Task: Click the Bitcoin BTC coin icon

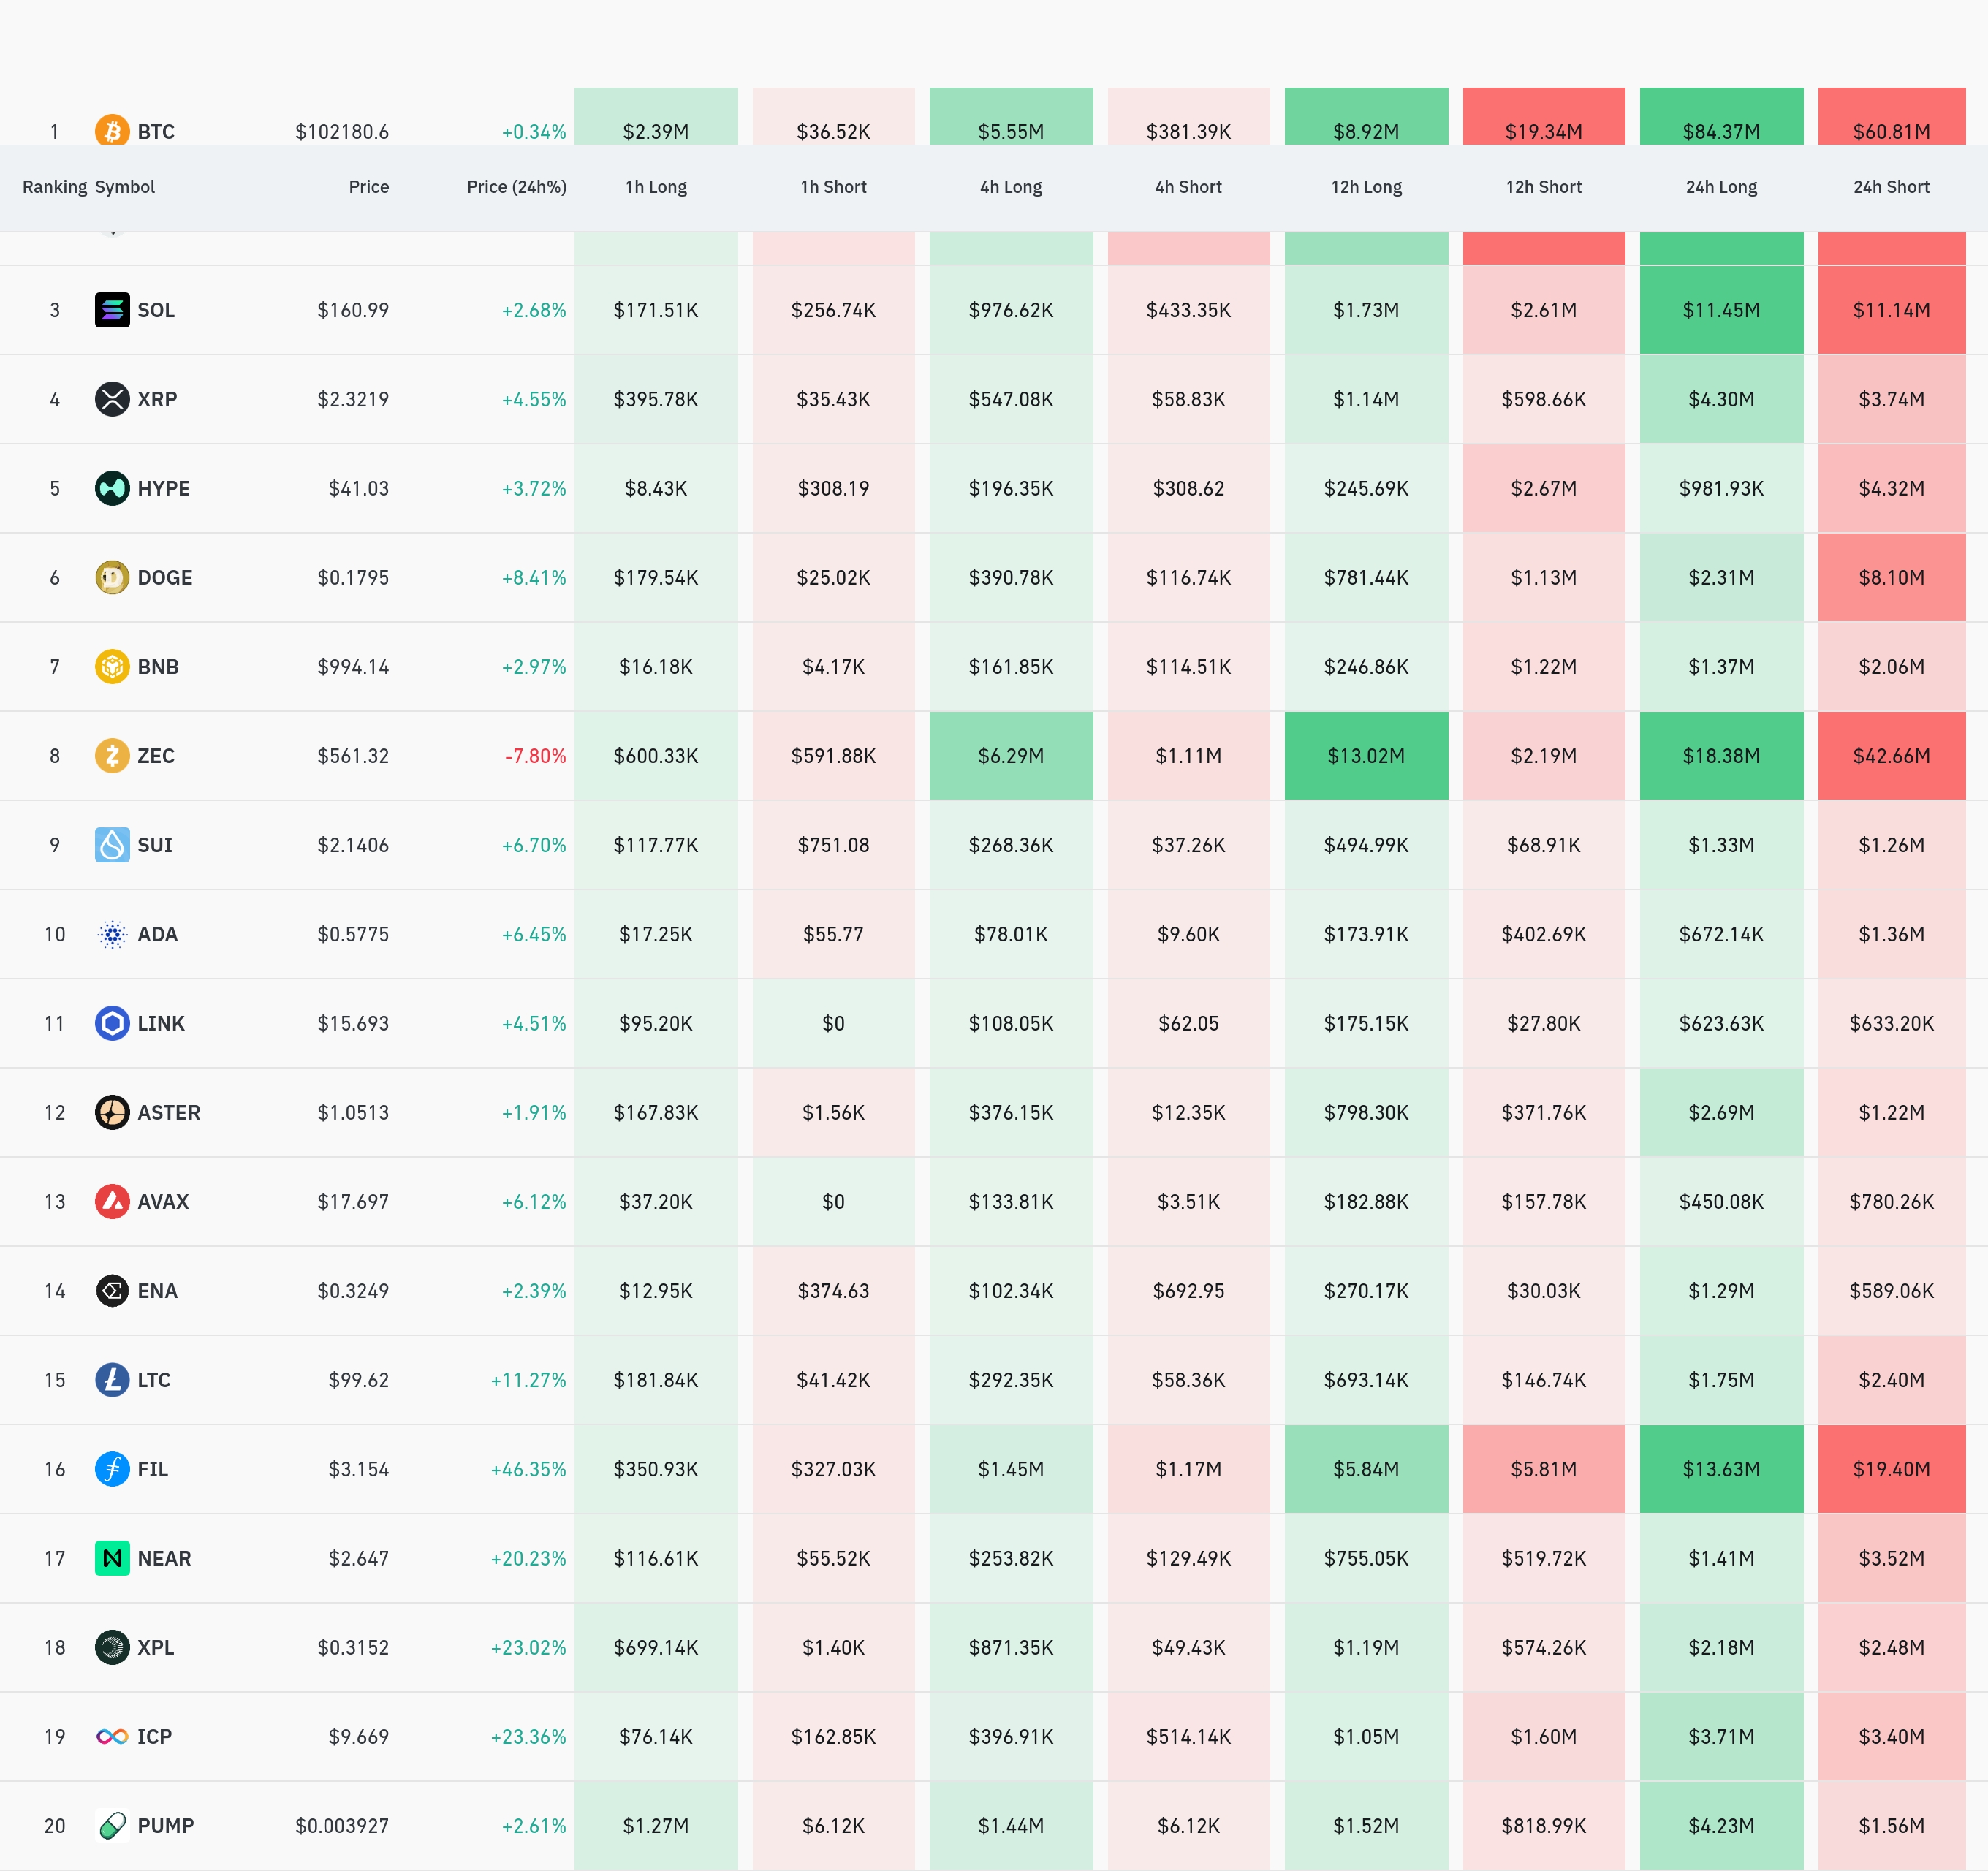Action: point(112,130)
